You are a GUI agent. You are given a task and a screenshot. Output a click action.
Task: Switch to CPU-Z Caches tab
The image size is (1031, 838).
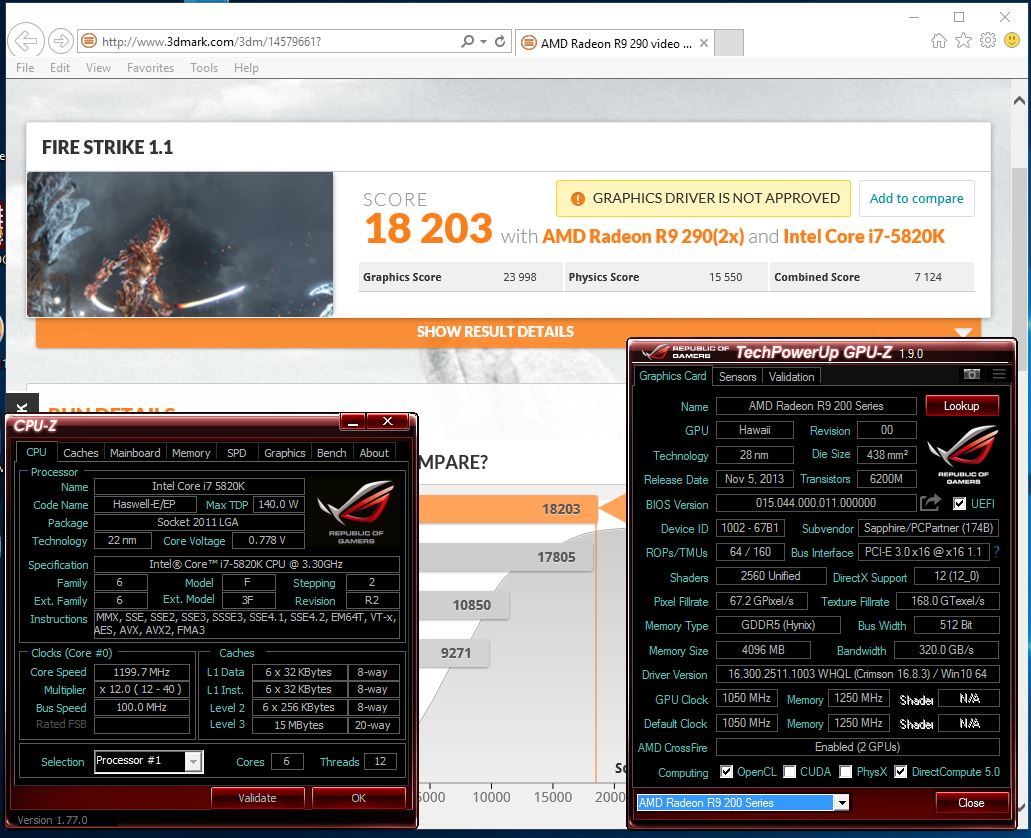coord(81,453)
